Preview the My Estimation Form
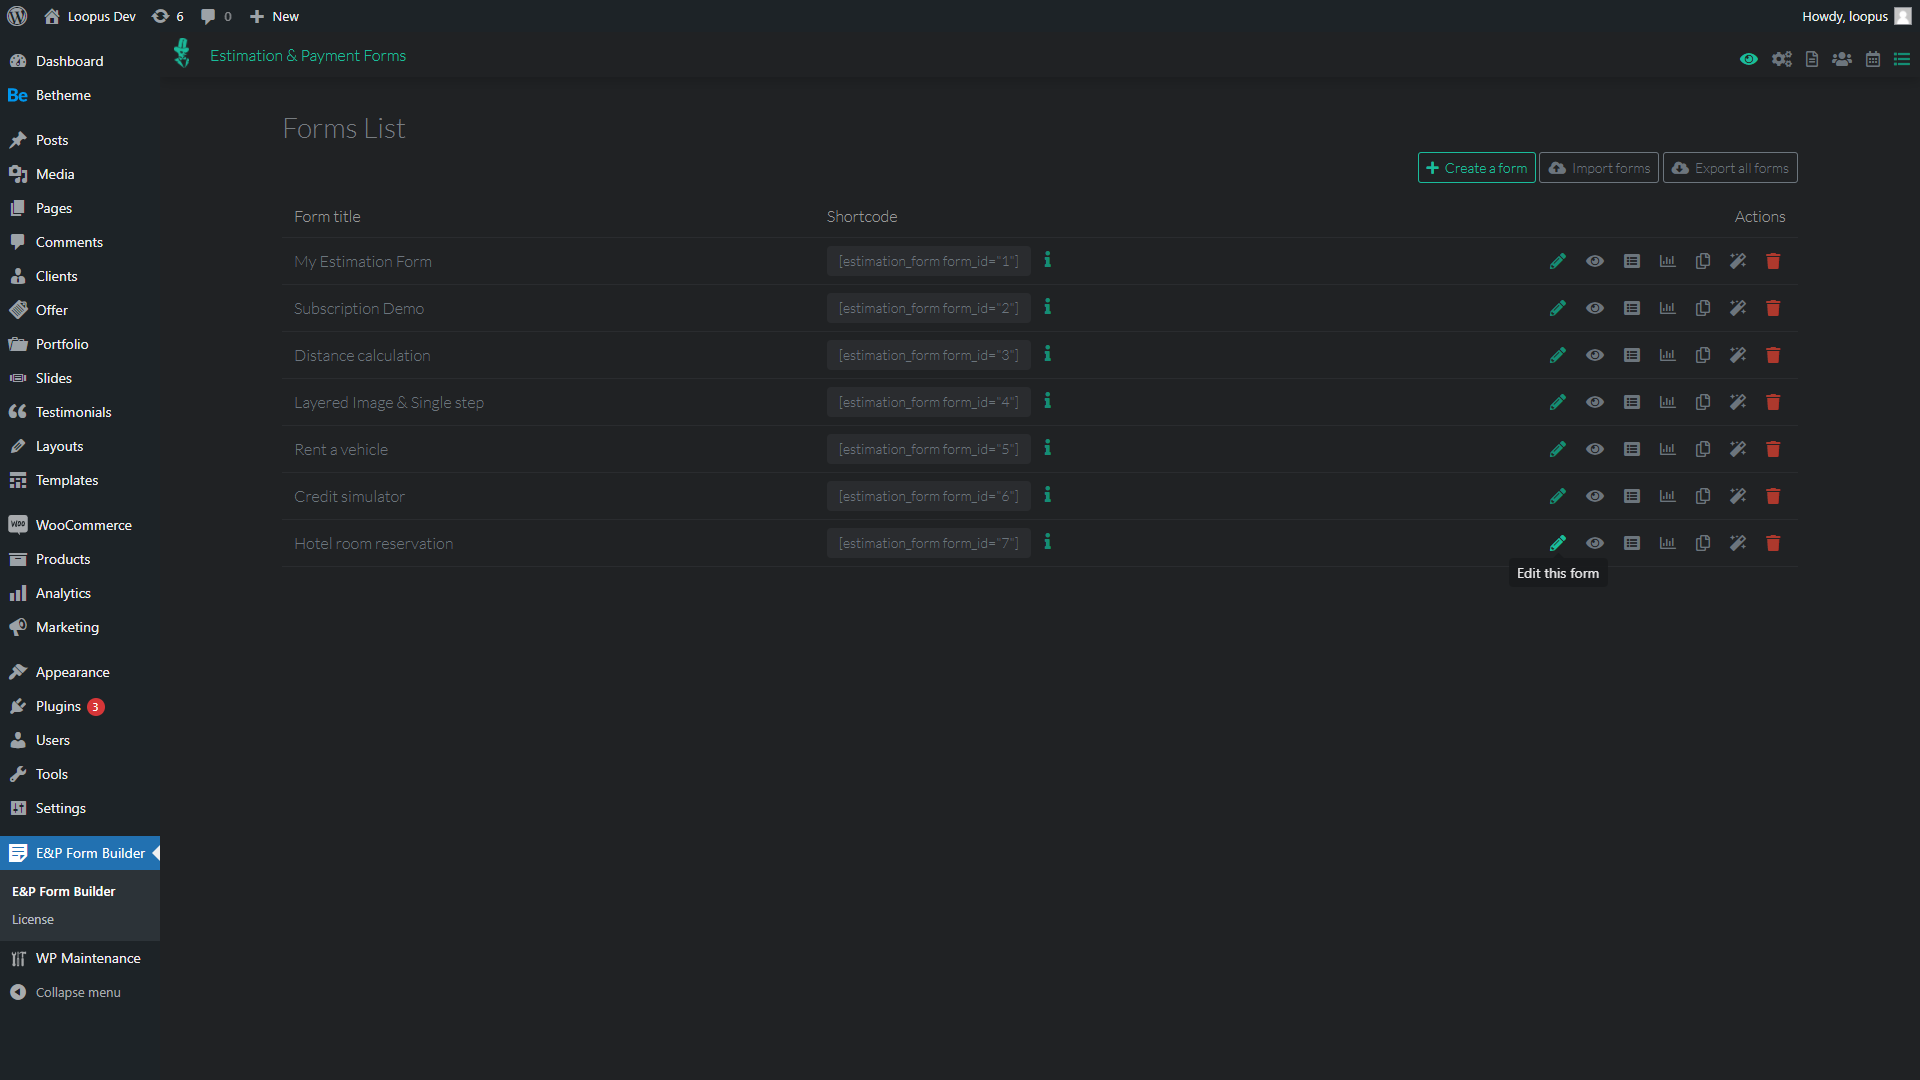This screenshot has height=1080, width=1920. (x=1594, y=261)
